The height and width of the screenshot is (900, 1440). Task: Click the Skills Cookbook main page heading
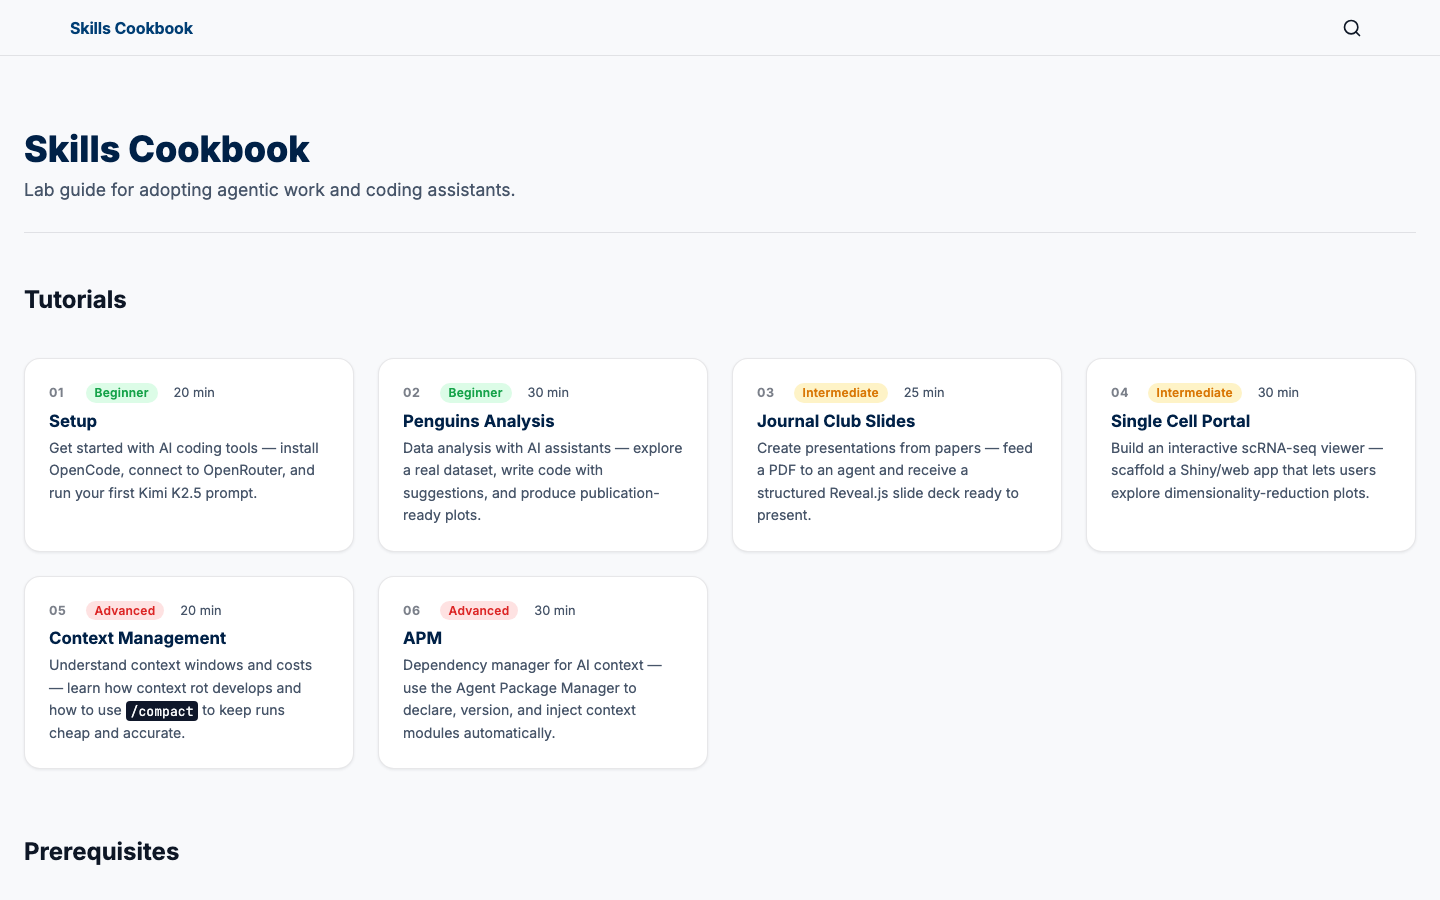tap(167, 149)
